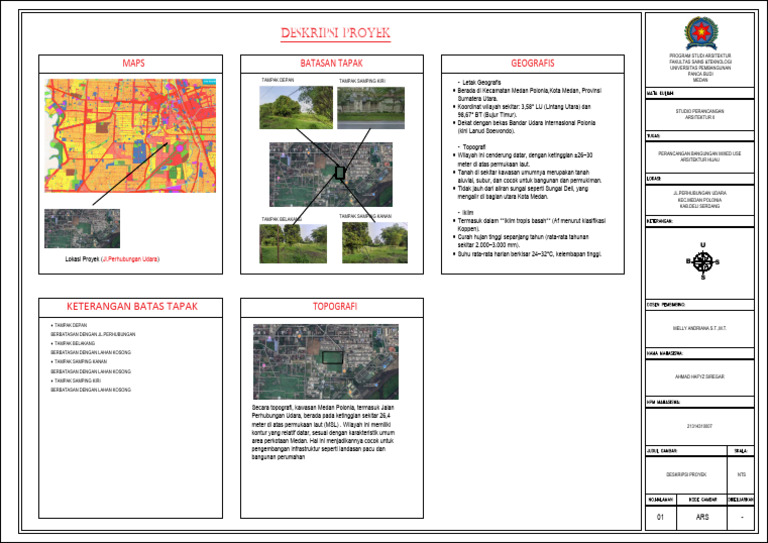This screenshot has height=543, width=768.
Task: Click the Secara topografi paragraph text
Action: (x=323, y=432)
